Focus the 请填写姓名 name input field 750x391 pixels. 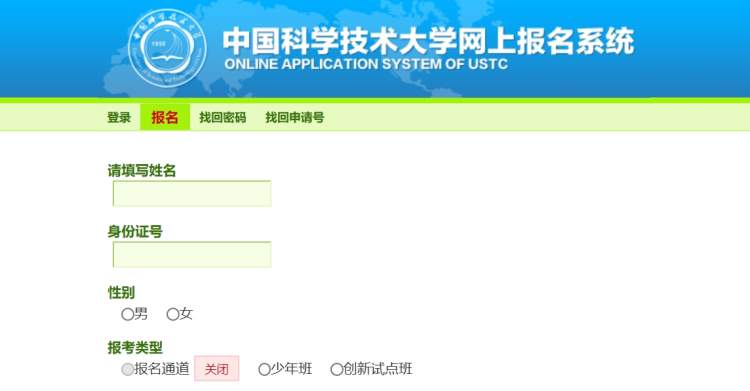pos(192,193)
